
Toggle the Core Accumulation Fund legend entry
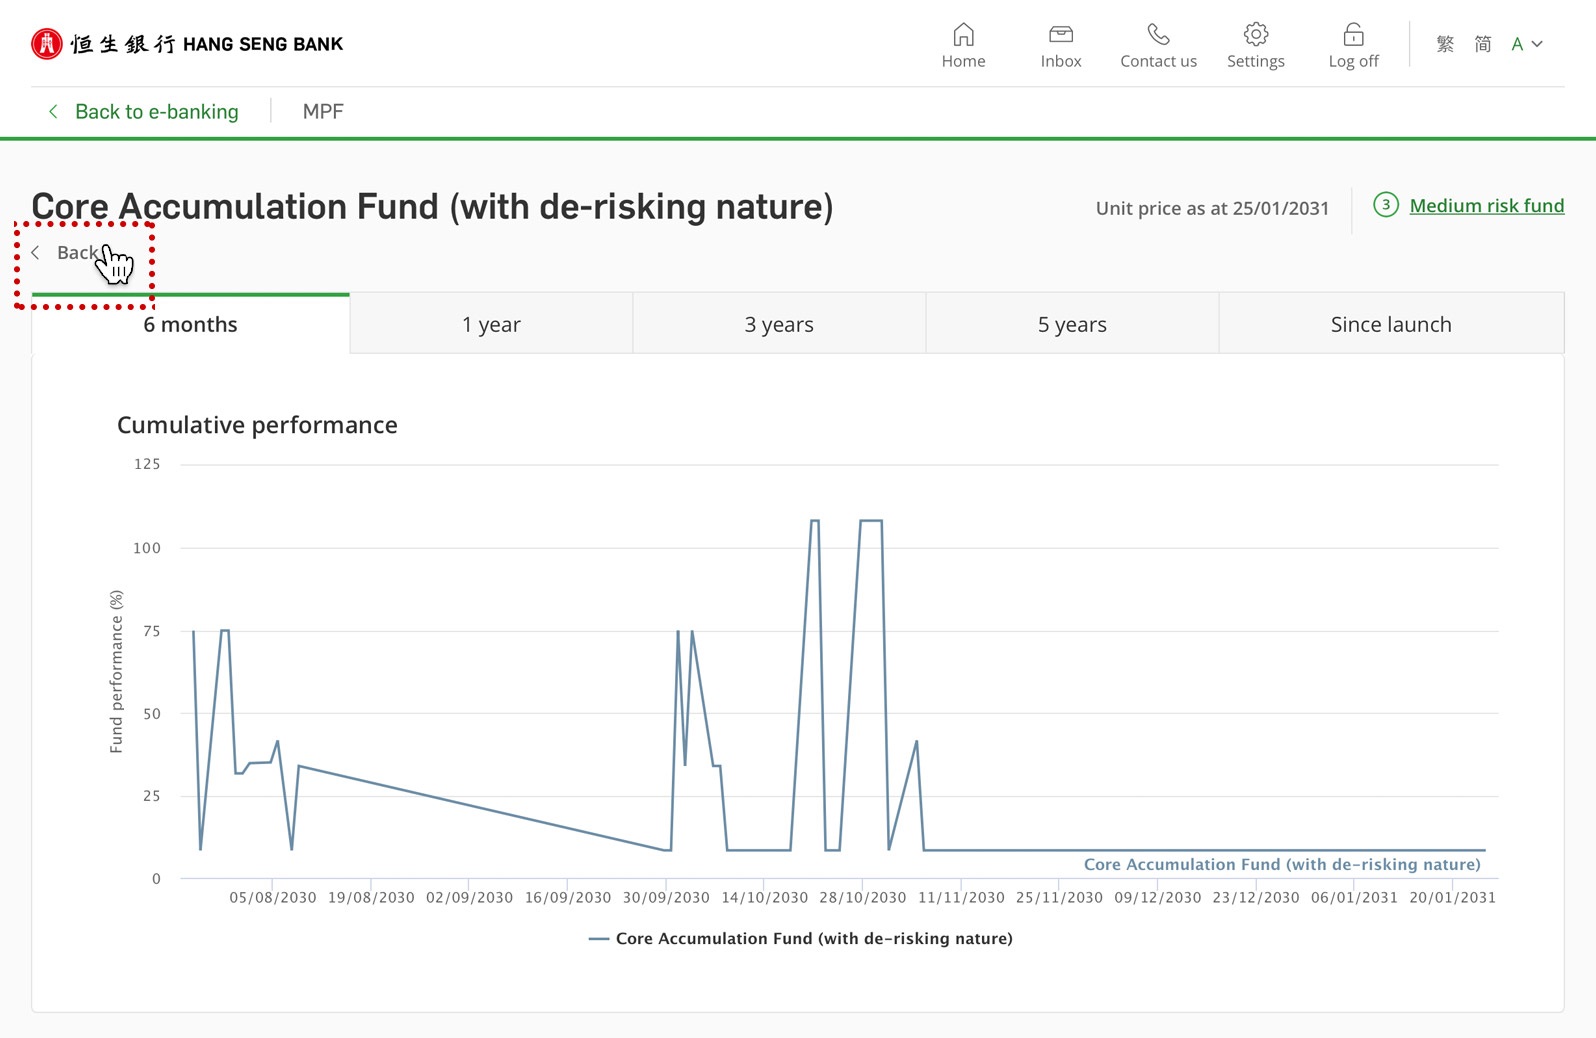(801, 939)
